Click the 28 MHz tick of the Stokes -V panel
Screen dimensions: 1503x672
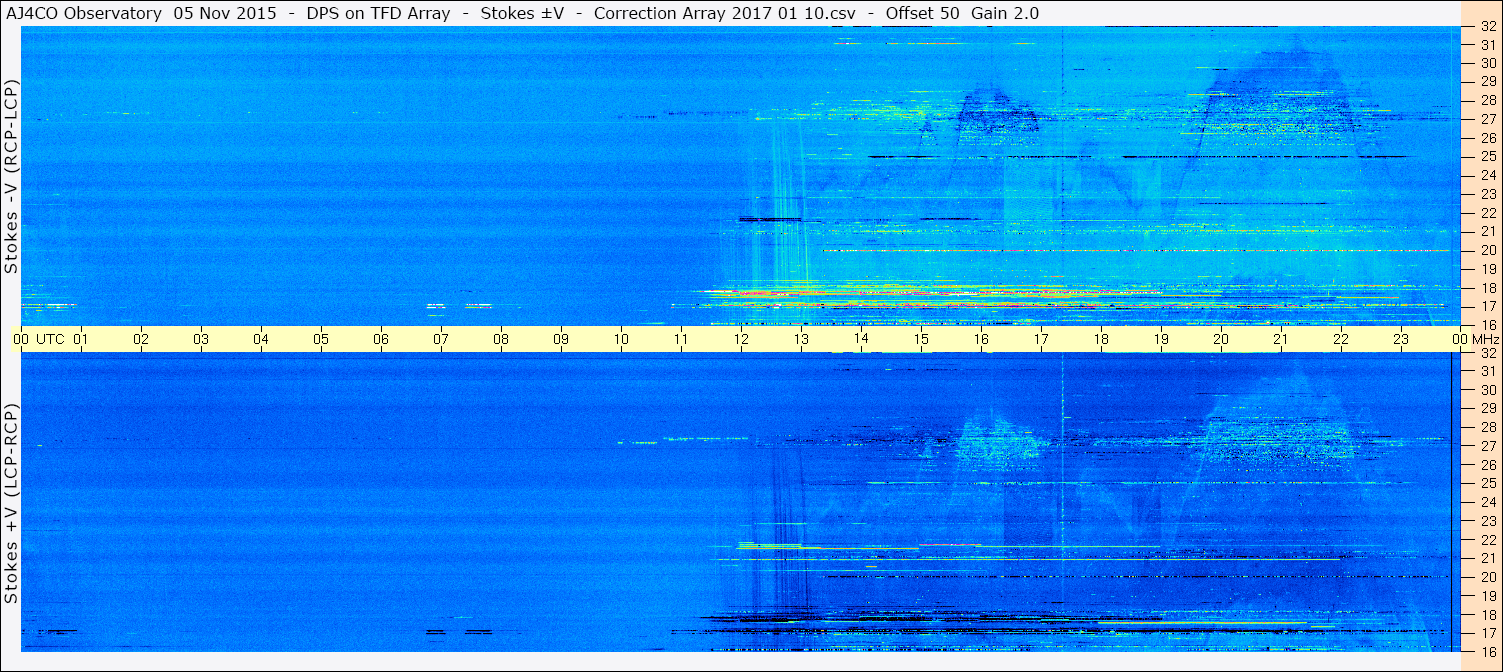[x=1487, y=100]
